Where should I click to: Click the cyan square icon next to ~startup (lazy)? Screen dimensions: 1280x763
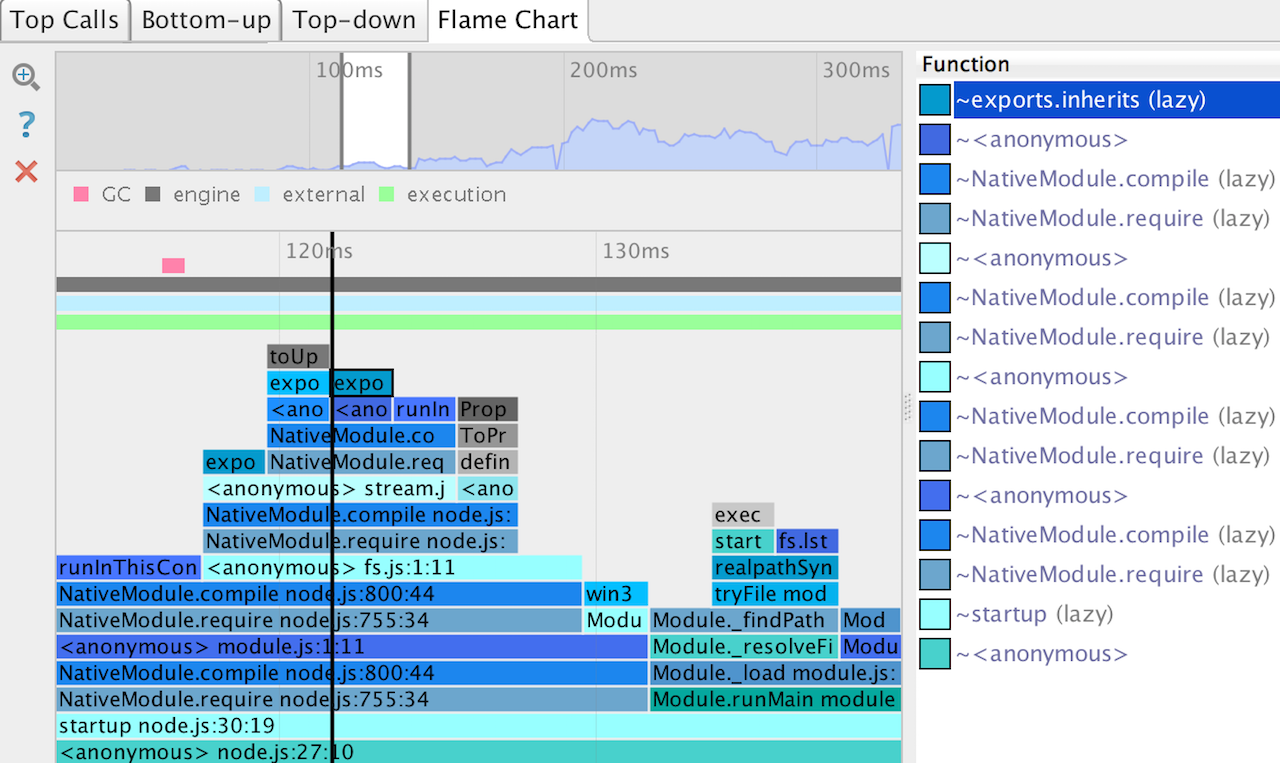point(933,614)
